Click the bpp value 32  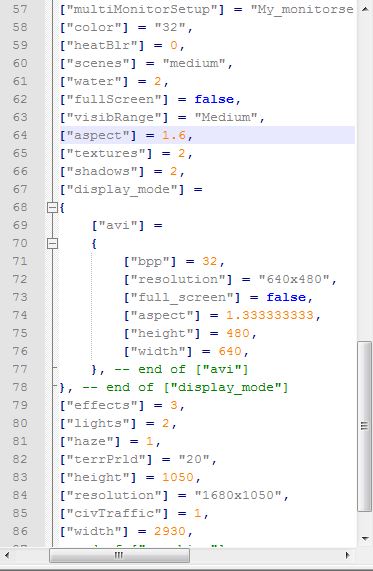click(210, 261)
